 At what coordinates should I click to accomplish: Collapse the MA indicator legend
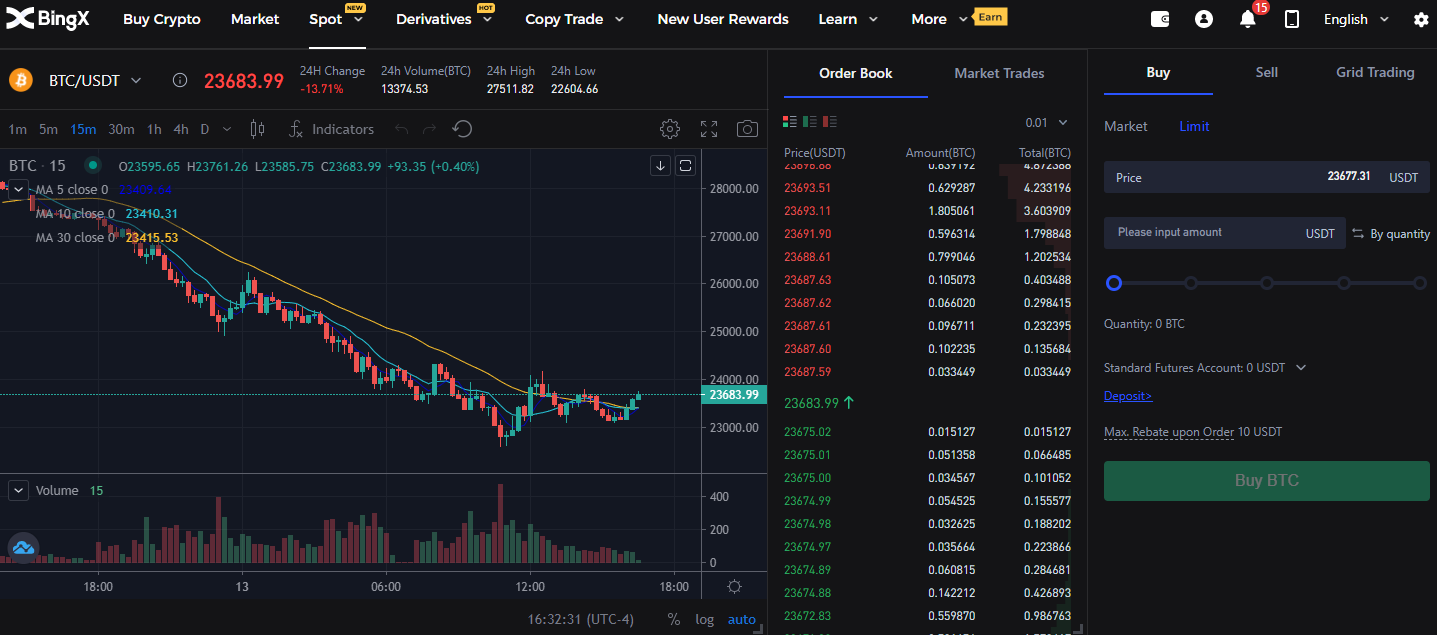[x=18, y=189]
